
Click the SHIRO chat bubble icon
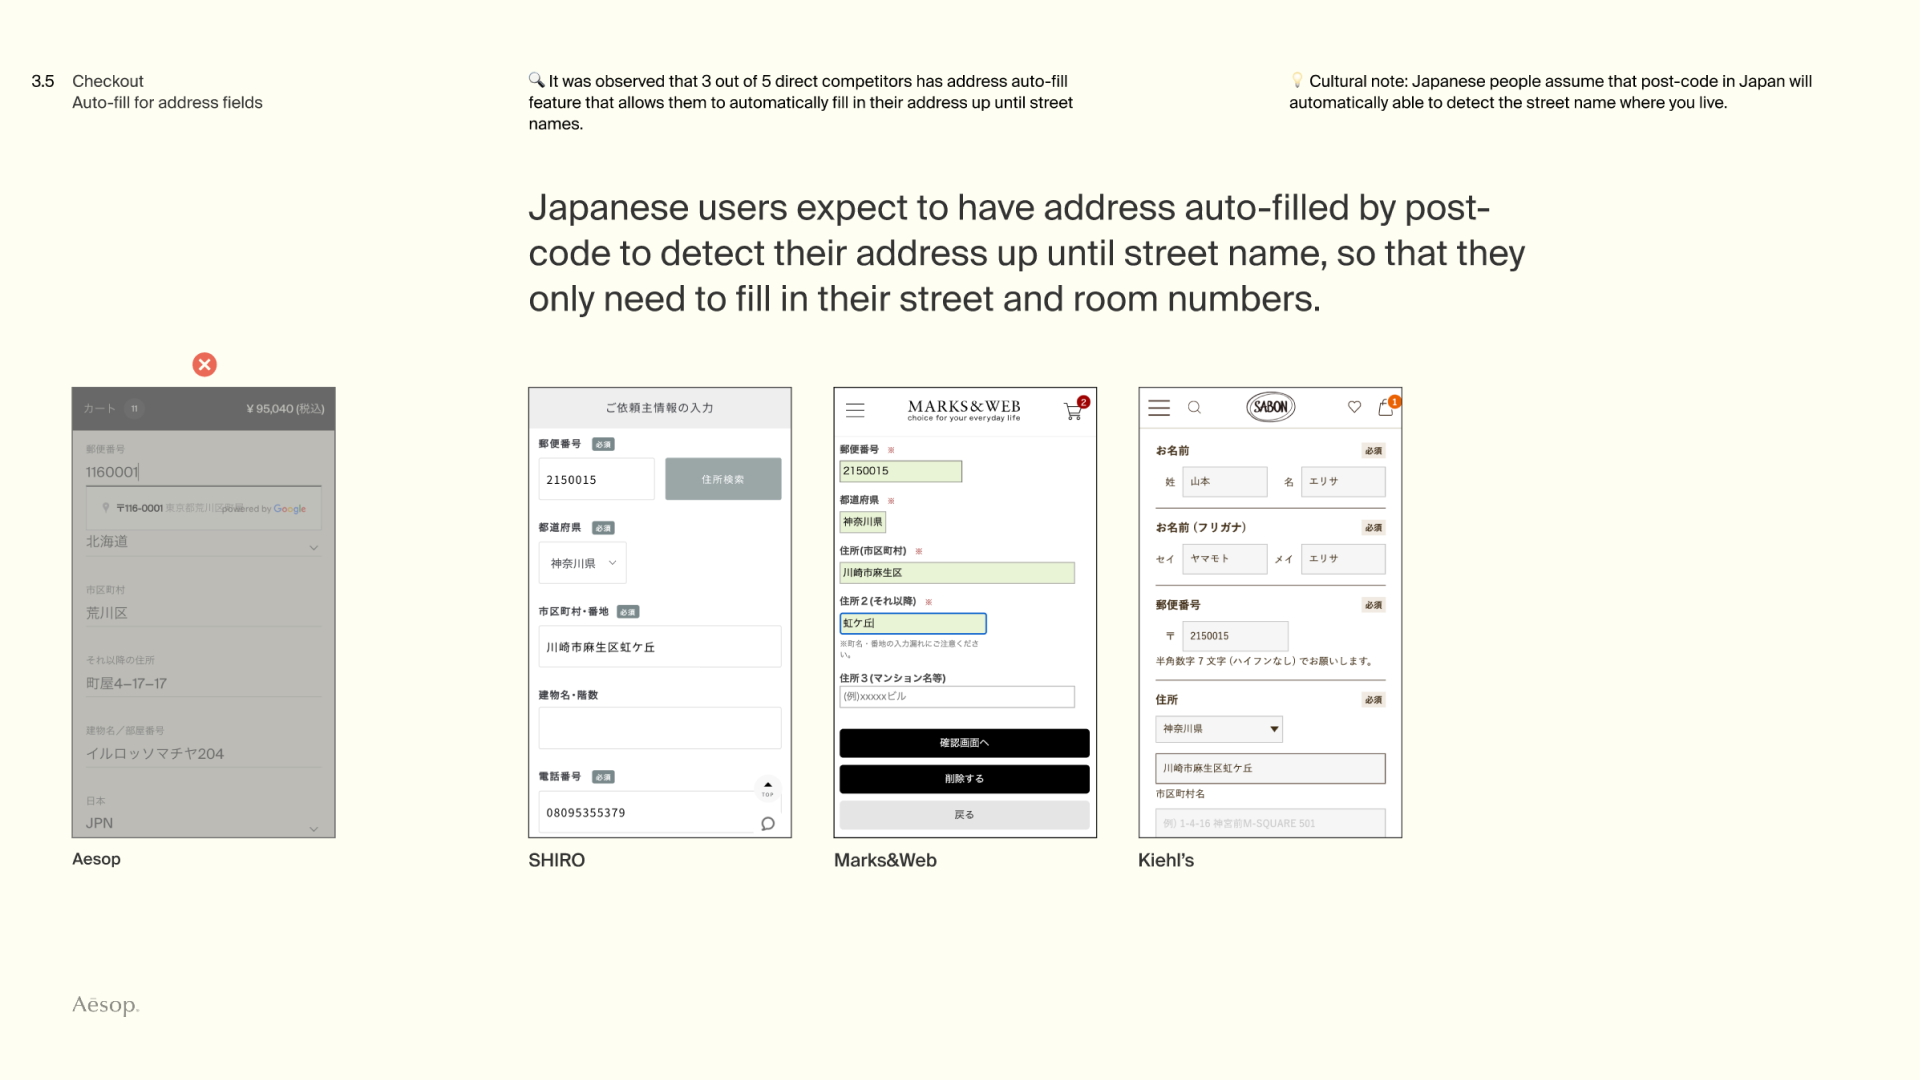768,824
